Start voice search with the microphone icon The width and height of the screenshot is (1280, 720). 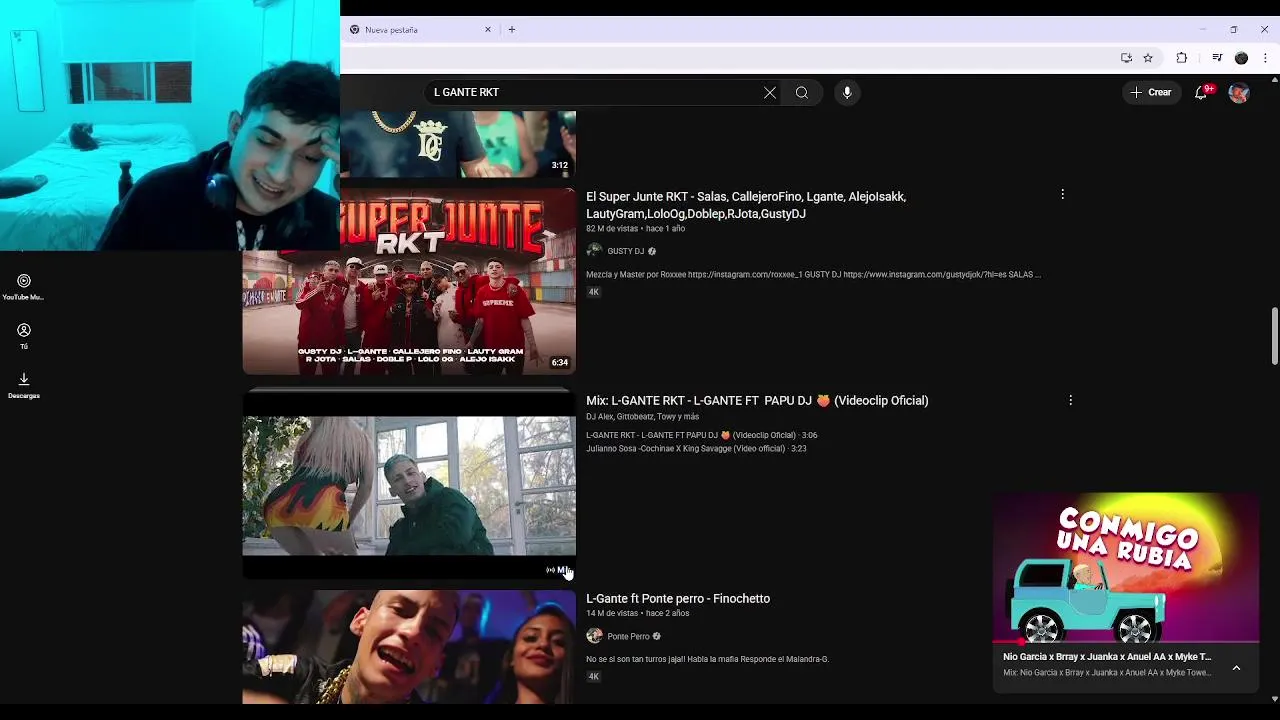(x=847, y=92)
